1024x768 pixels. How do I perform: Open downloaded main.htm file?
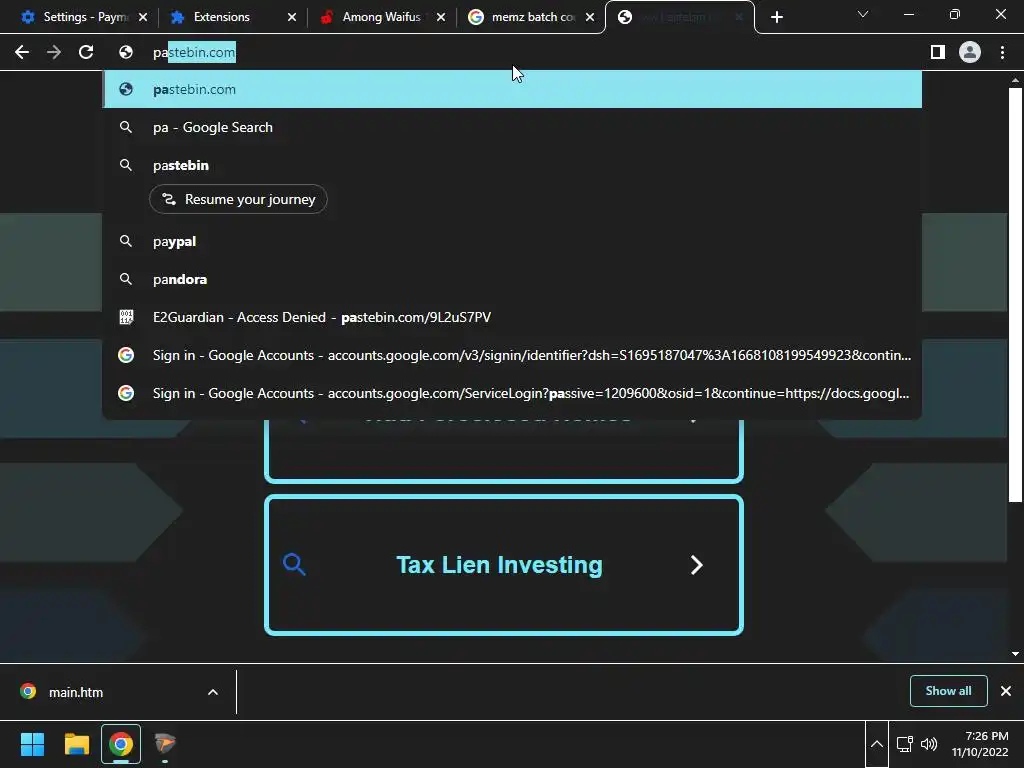pos(76,692)
